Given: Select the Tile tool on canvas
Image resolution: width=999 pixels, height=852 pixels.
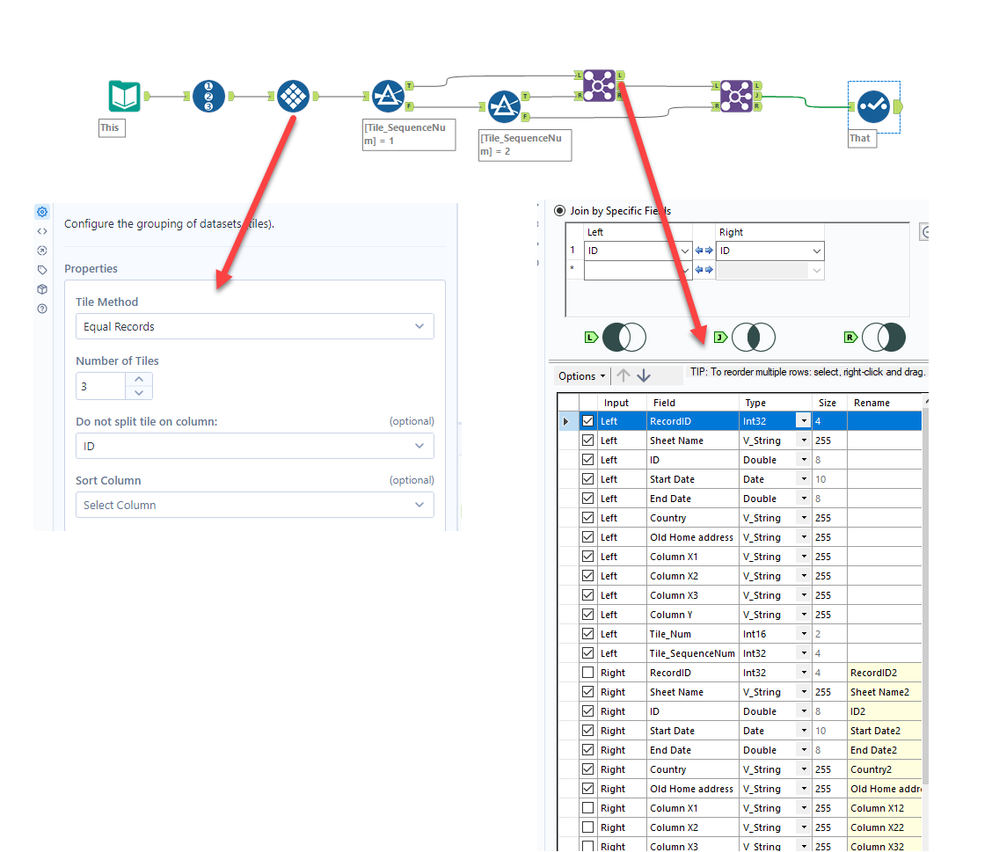Looking at the screenshot, I should pyautogui.click(x=293, y=96).
